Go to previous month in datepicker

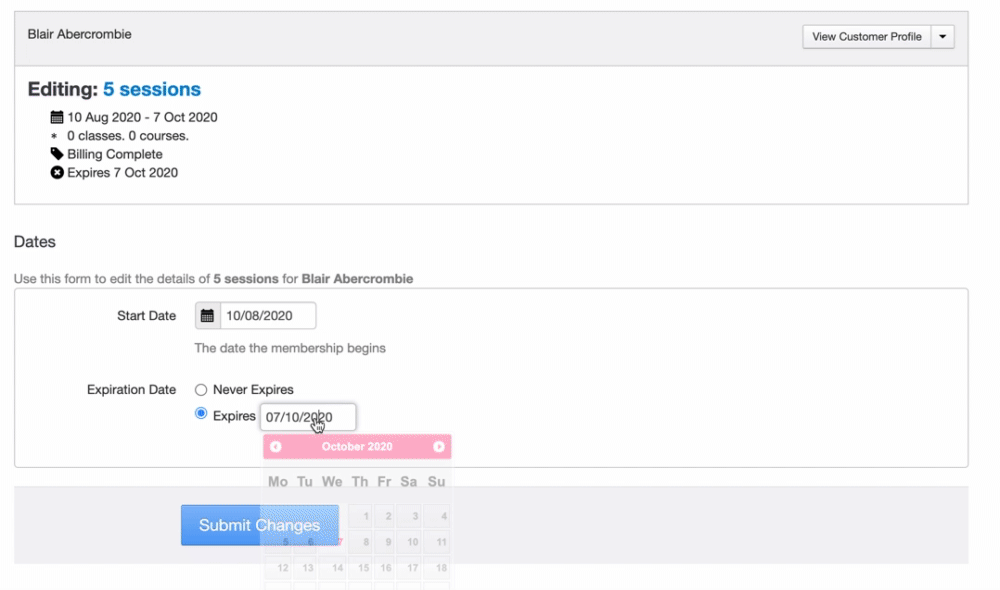pos(276,447)
